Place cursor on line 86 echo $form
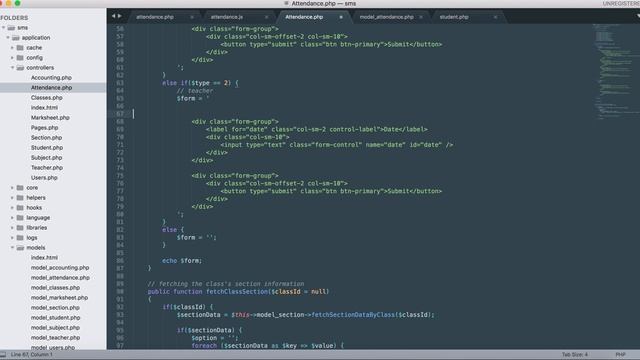Viewport: 640px width, 360px height. click(x=182, y=261)
